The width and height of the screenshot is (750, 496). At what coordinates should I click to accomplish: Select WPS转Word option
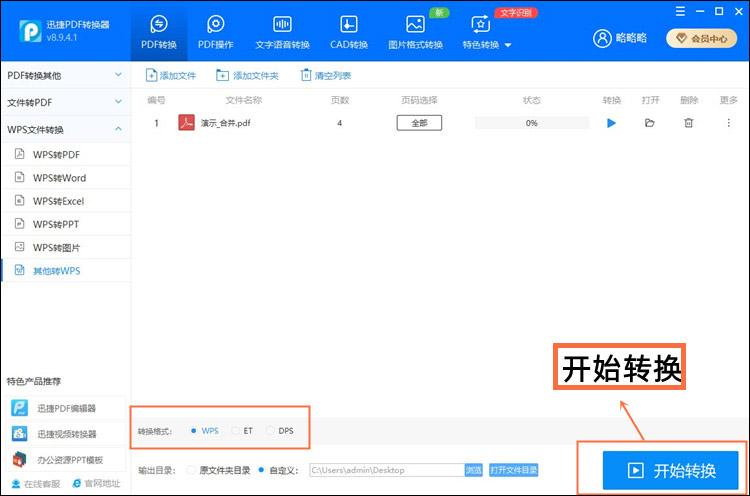tap(66, 177)
